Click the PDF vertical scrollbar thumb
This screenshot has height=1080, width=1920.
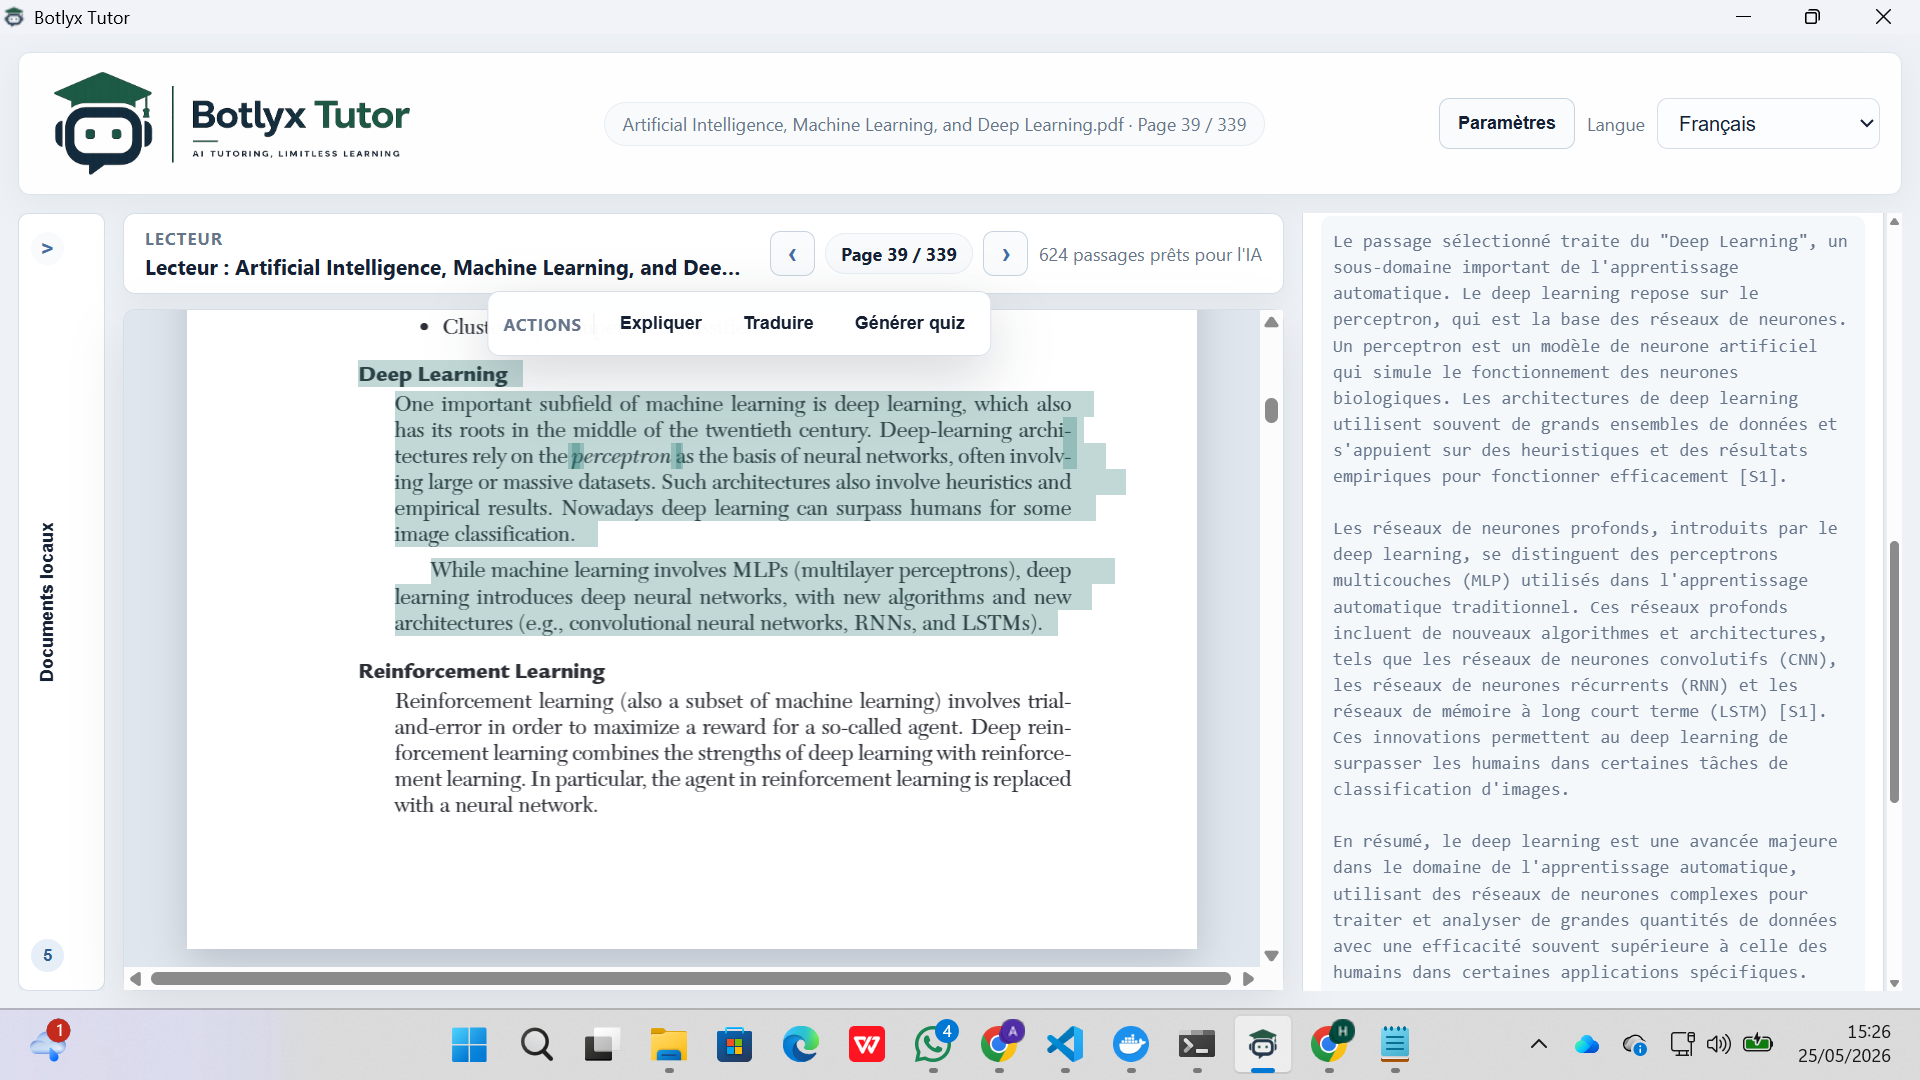pos(1271,410)
